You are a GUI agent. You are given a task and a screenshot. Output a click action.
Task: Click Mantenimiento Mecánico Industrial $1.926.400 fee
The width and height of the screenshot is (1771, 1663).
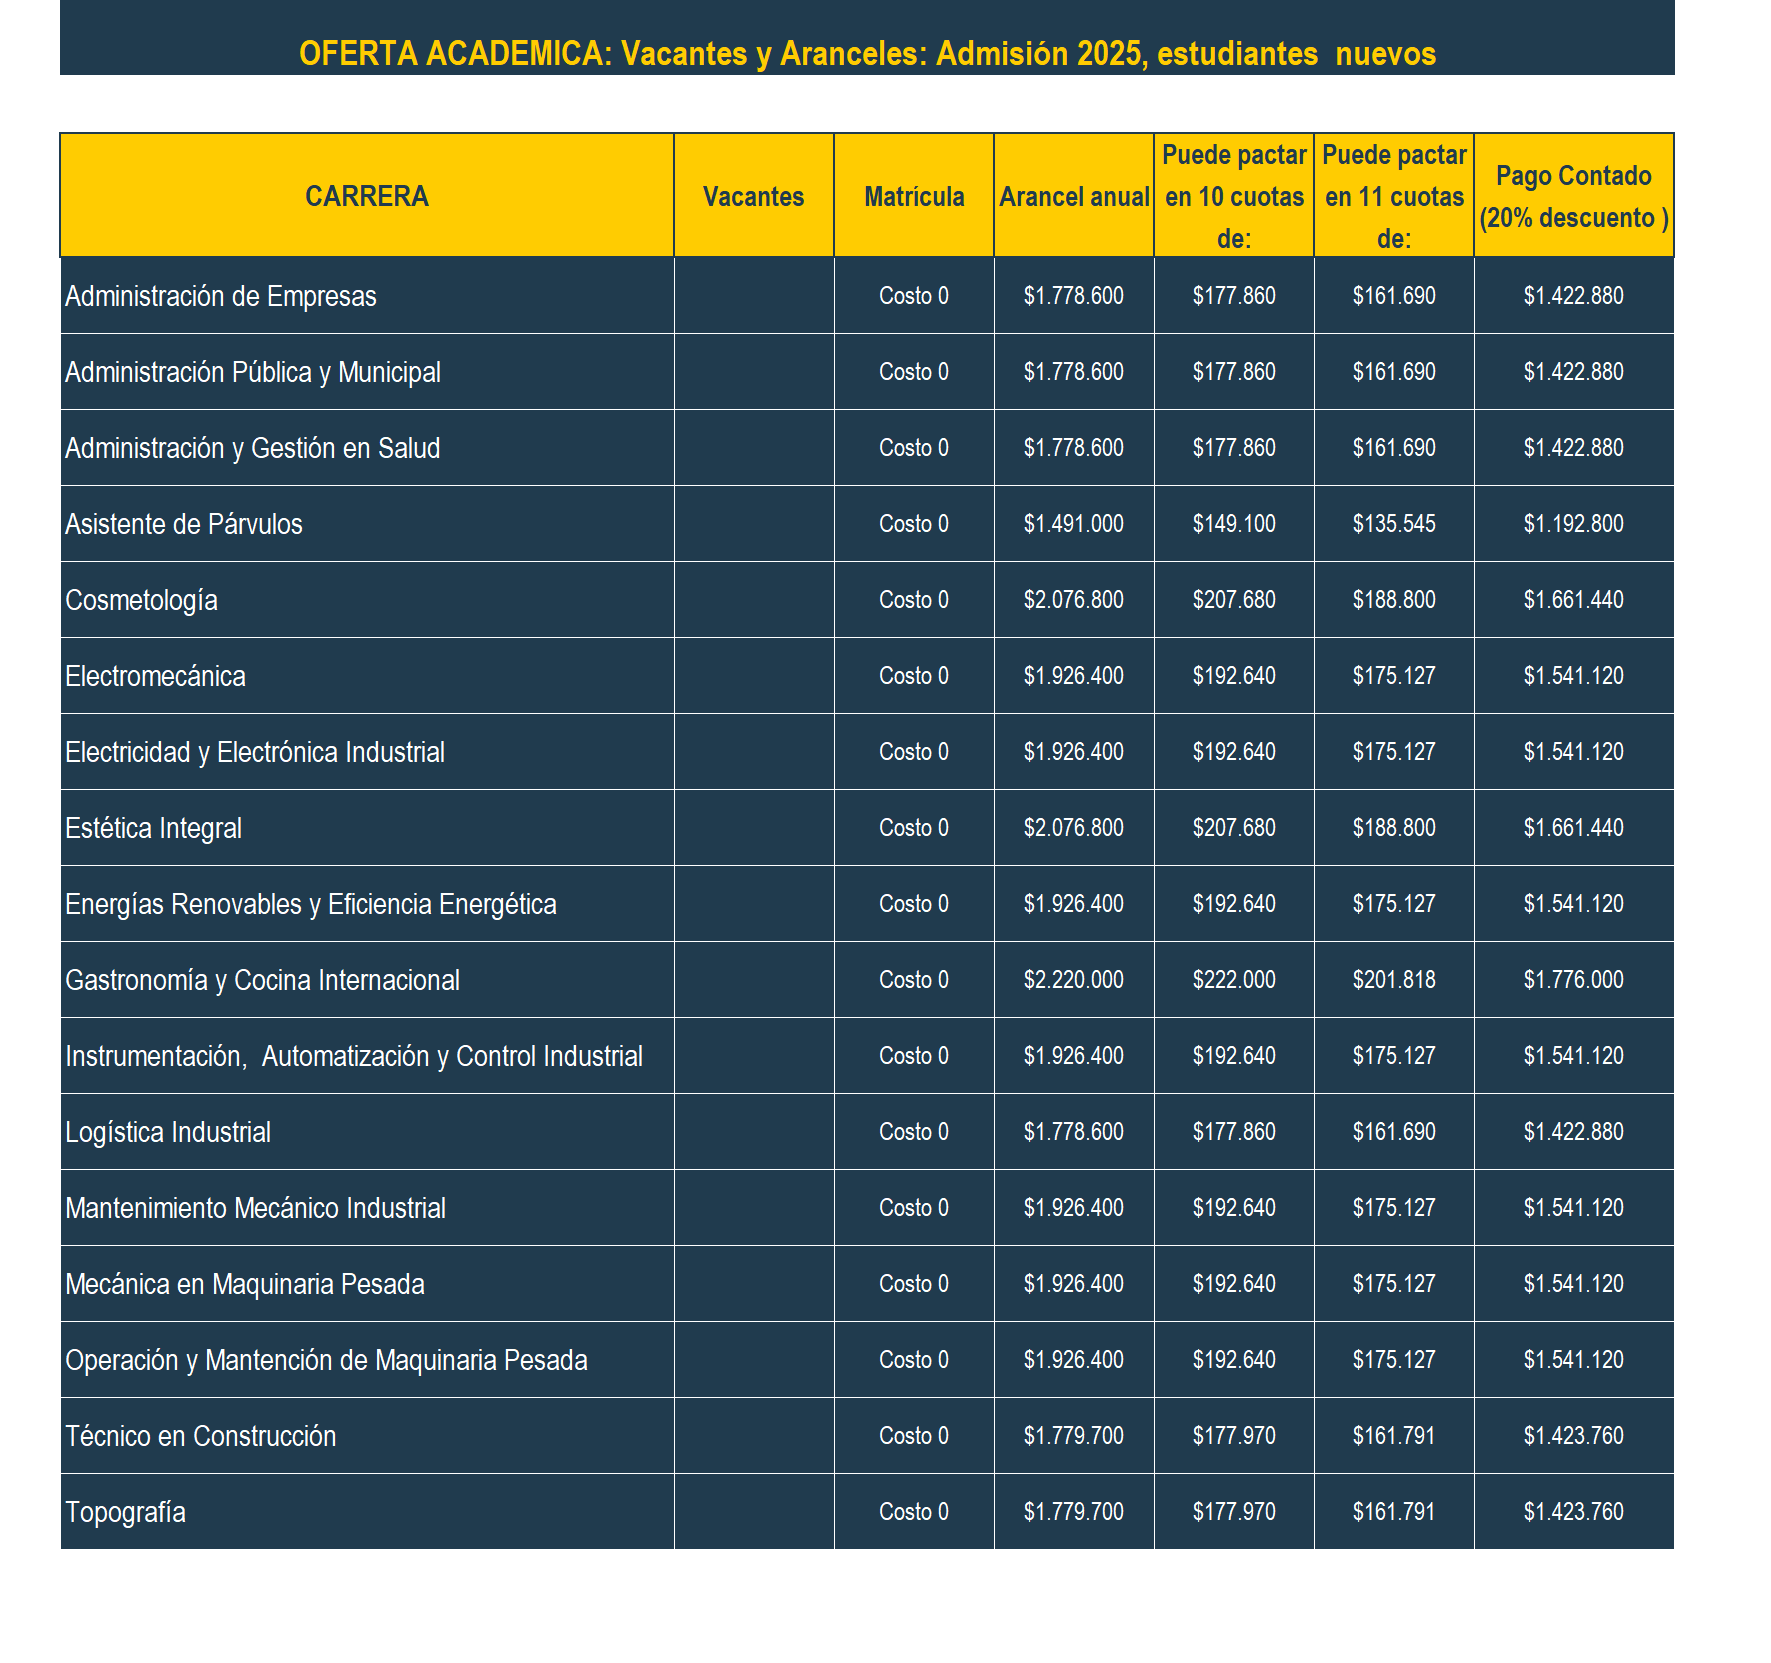click(x=1074, y=1208)
